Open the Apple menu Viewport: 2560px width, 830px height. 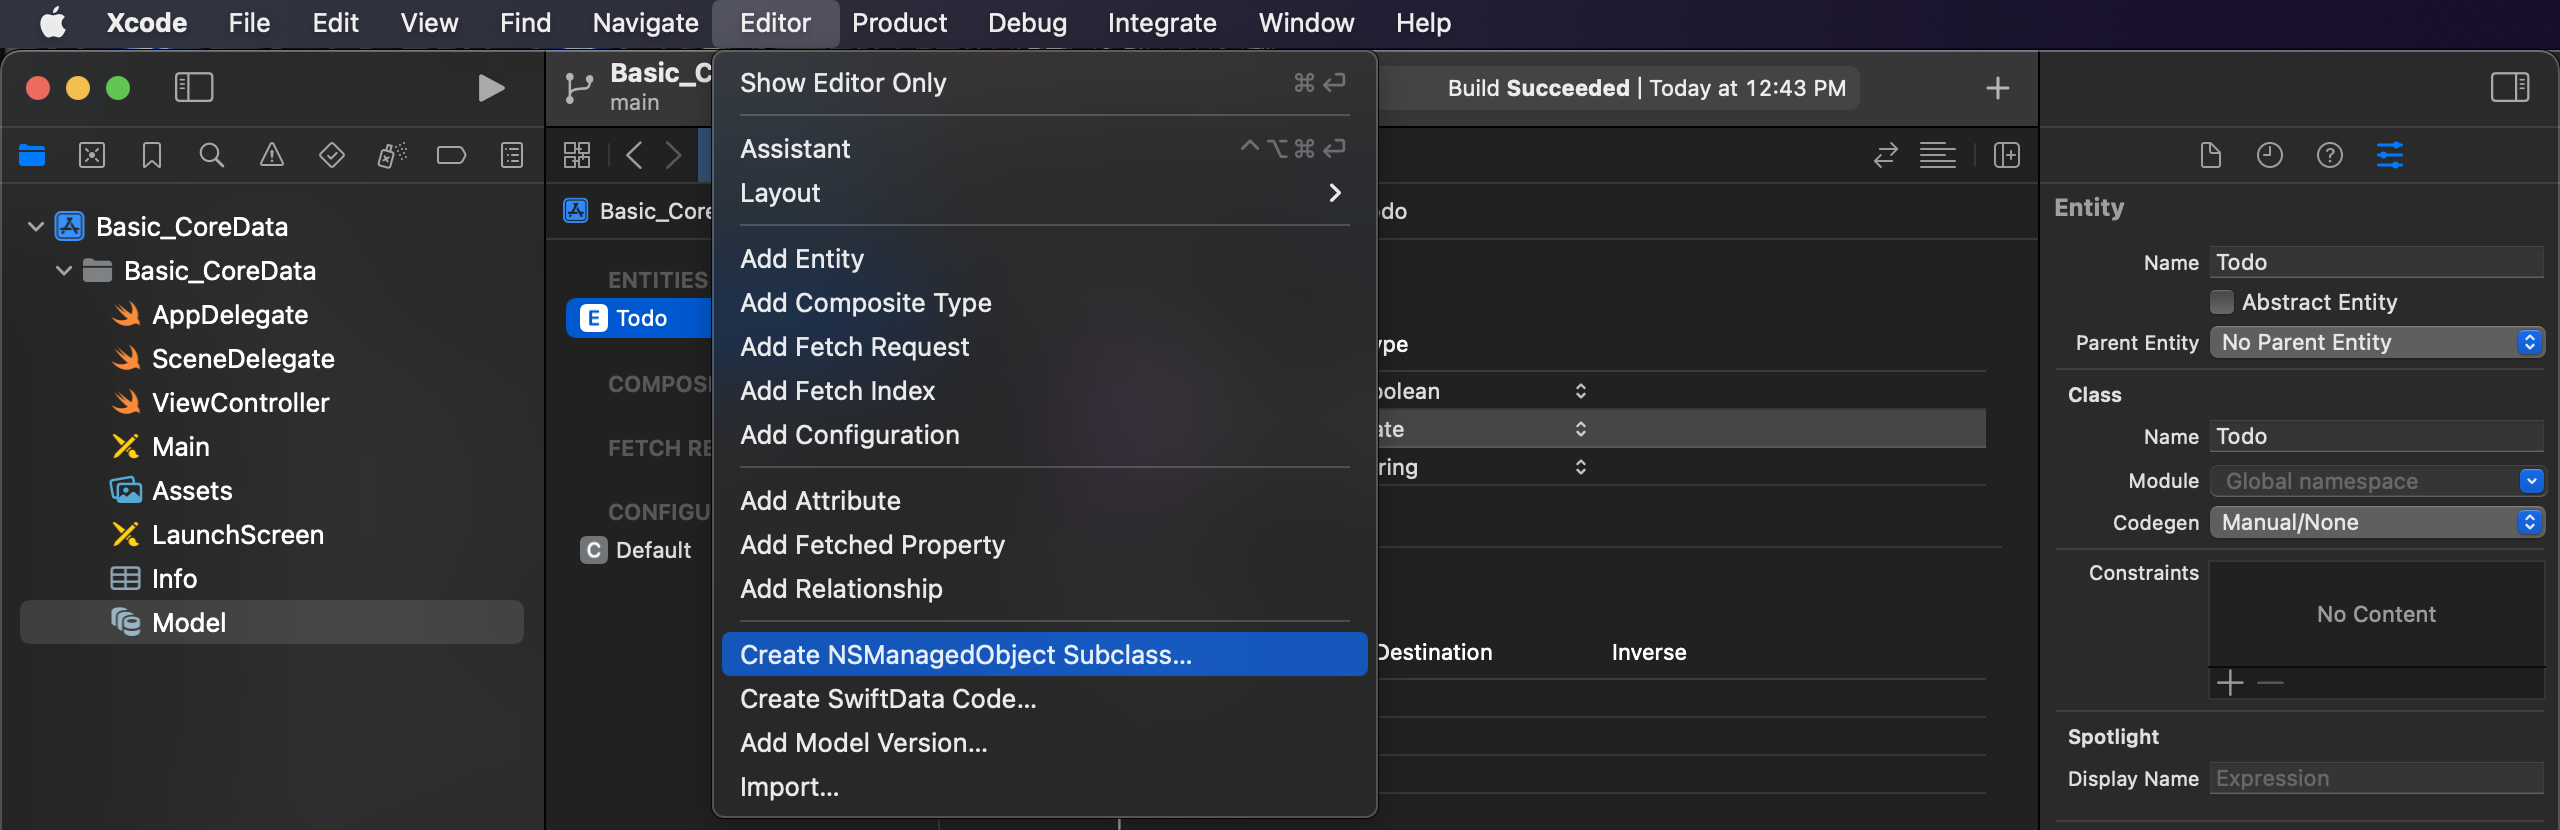[x=53, y=23]
